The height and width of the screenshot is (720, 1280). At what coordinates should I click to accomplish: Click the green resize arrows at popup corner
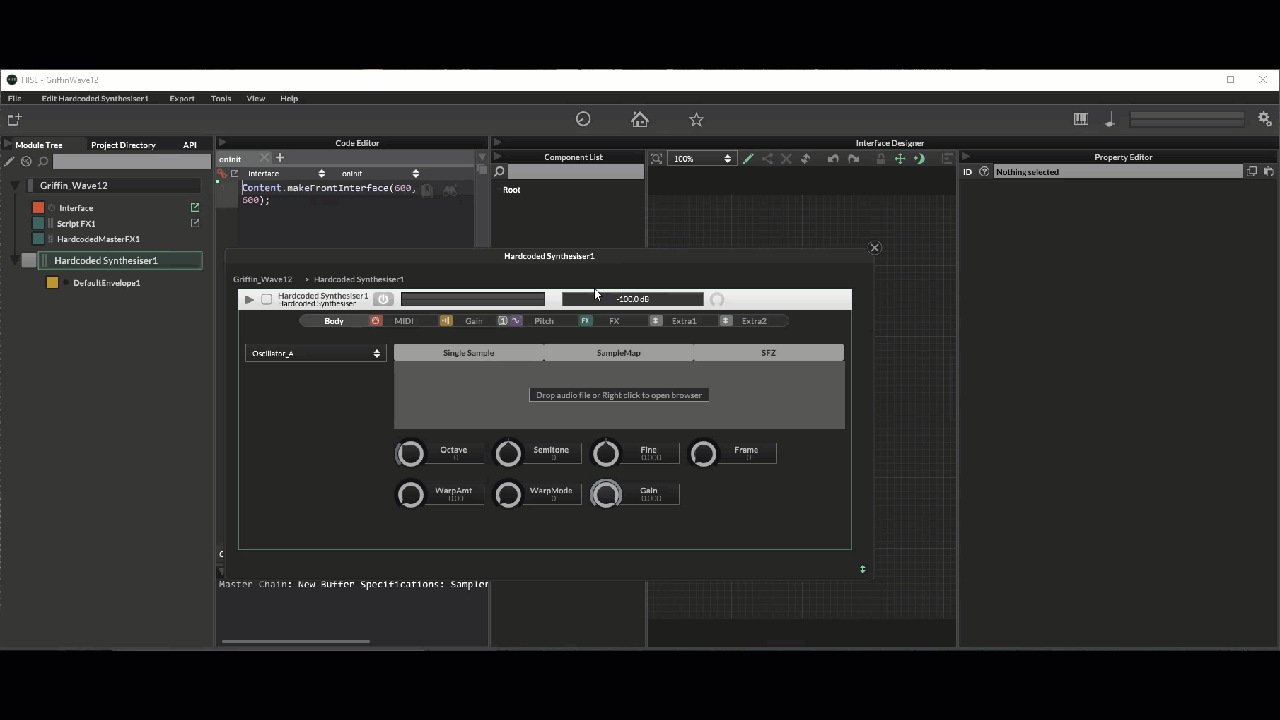pos(863,569)
